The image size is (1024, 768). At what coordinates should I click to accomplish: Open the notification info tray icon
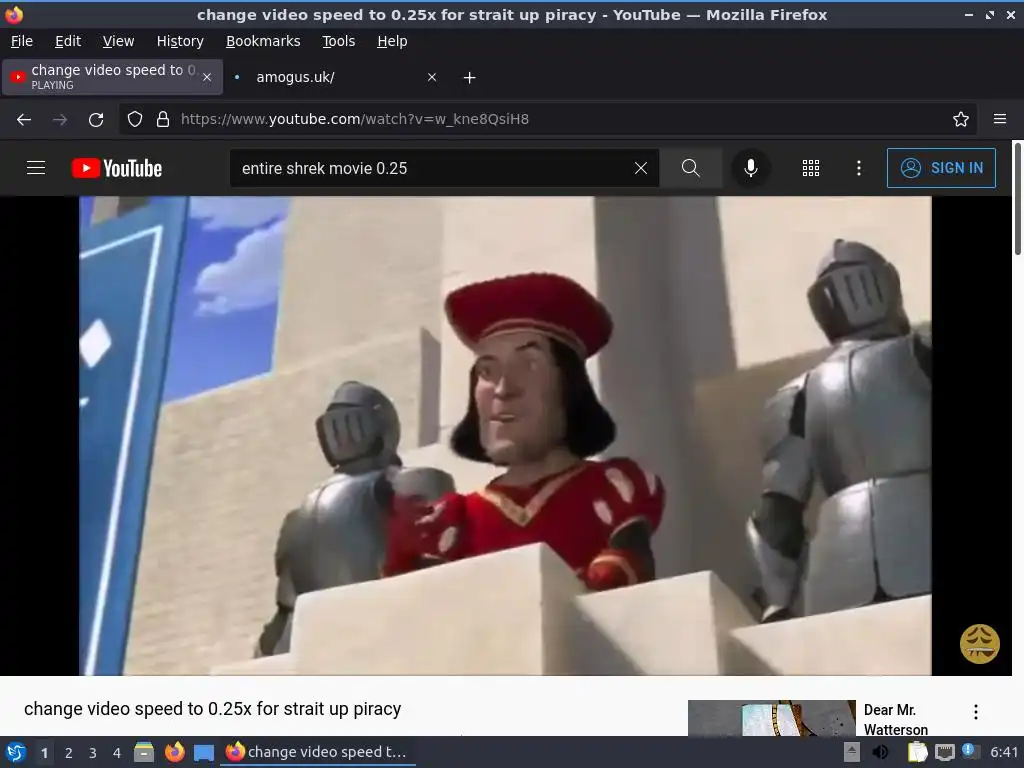[x=970, y=751]
